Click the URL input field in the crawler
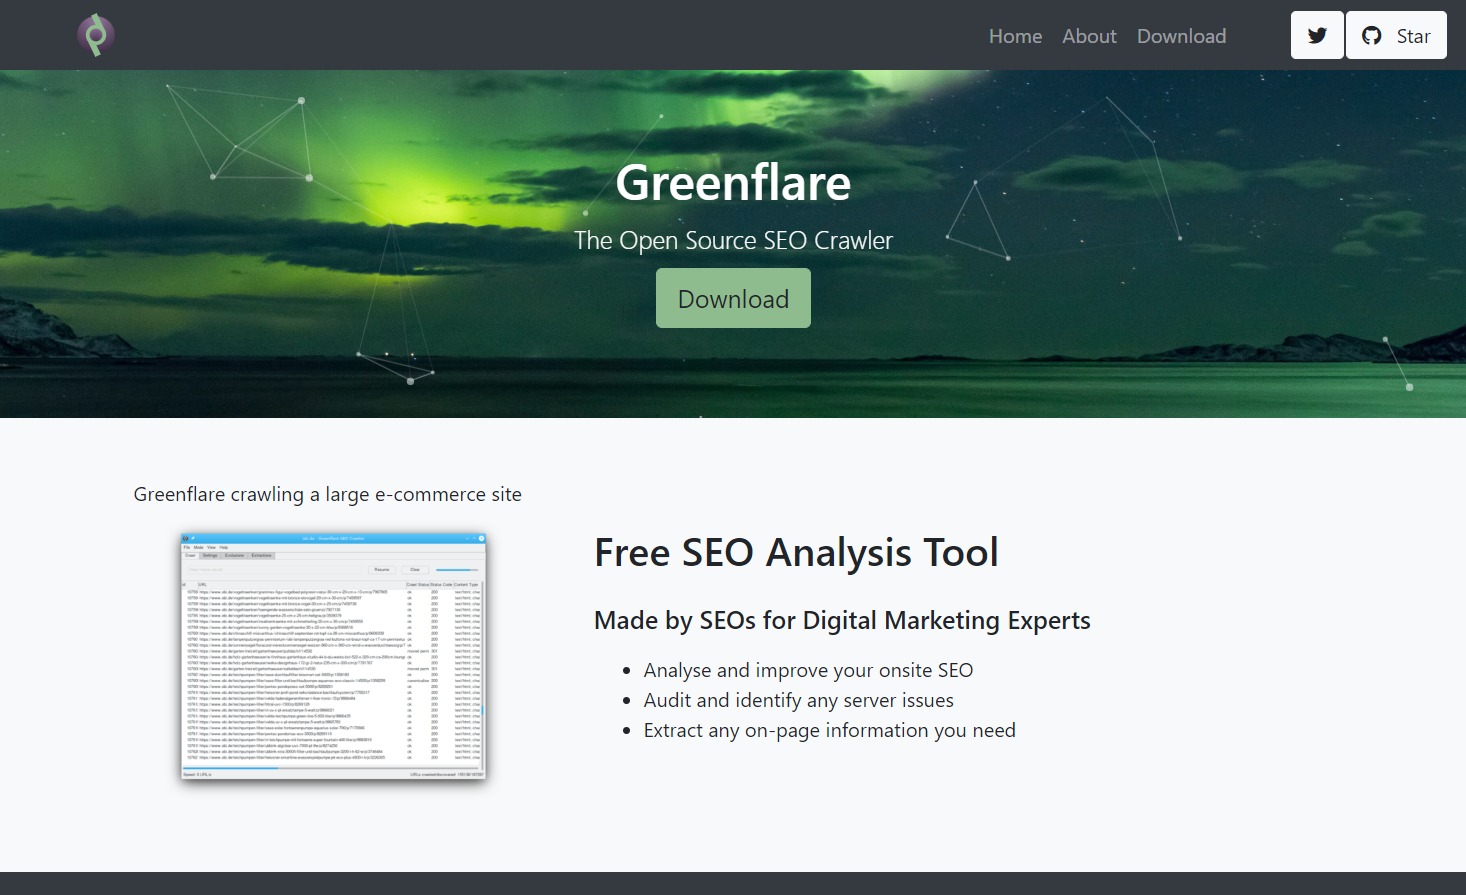 275,569
